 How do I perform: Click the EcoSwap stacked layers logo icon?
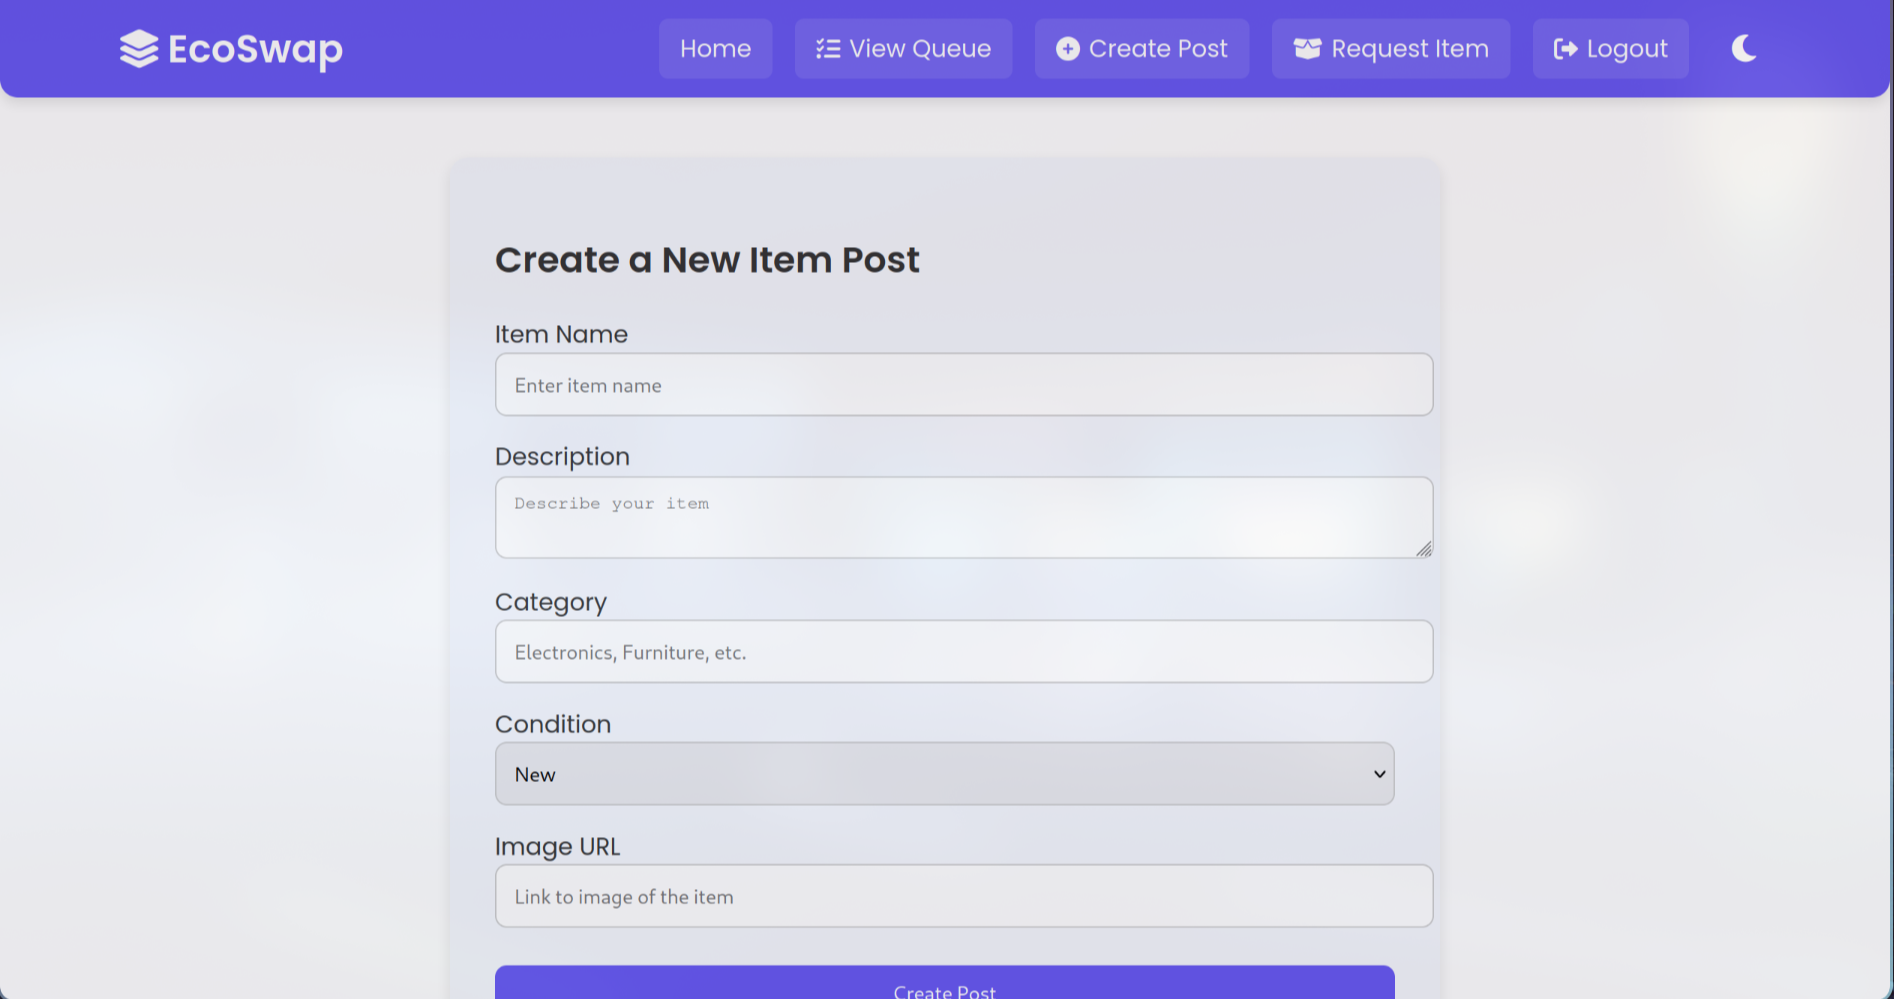click(139, 49)
